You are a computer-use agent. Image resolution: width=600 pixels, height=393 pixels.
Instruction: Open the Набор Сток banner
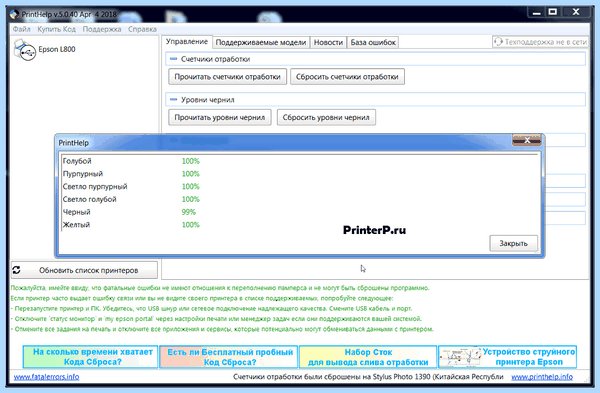pos(368,357)
